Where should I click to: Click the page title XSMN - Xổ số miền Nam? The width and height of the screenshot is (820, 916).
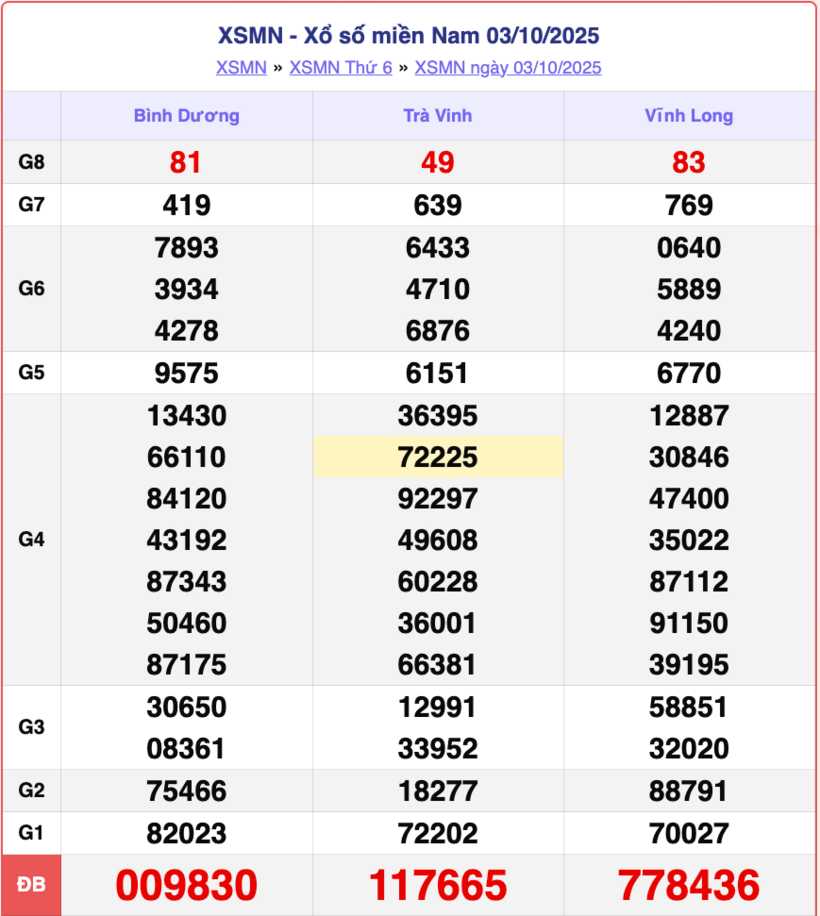tap(409, 36)
